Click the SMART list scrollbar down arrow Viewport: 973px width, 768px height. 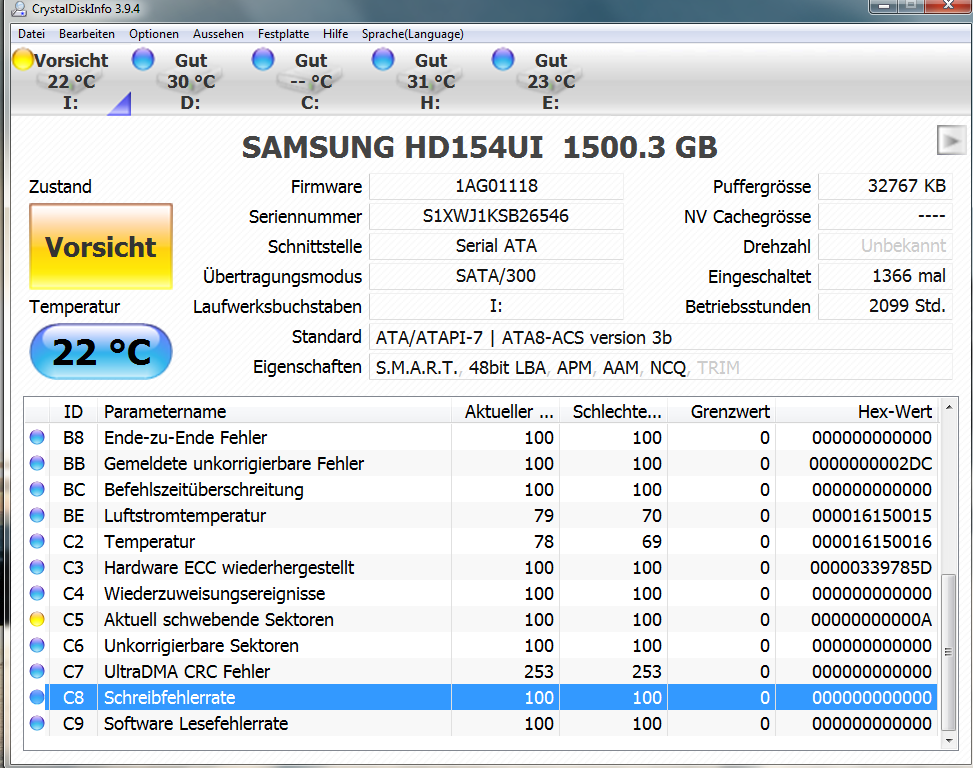click(x=949, y=741)
